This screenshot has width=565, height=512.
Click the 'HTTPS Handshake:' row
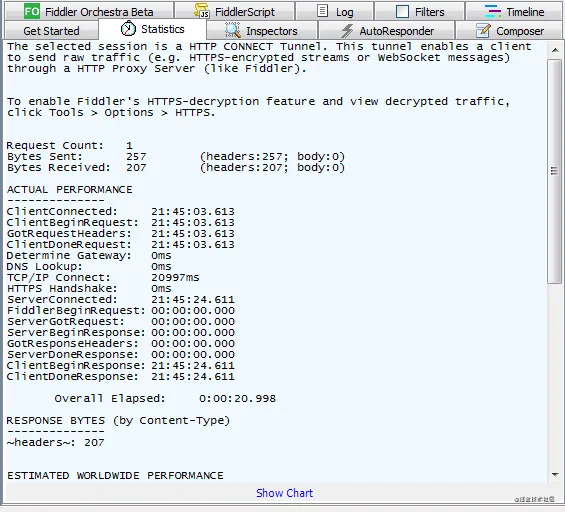89,289
